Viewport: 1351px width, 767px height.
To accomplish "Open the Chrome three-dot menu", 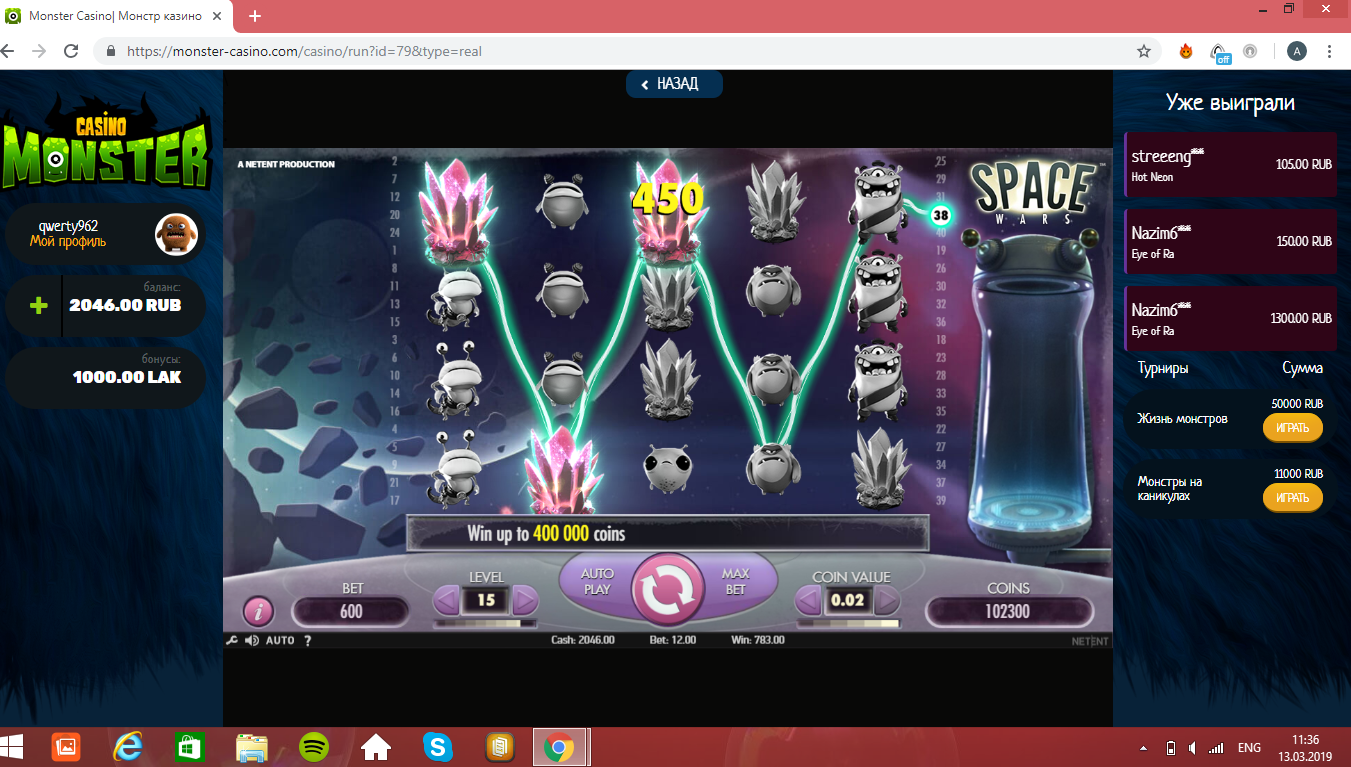I will tap(1330, 51).
